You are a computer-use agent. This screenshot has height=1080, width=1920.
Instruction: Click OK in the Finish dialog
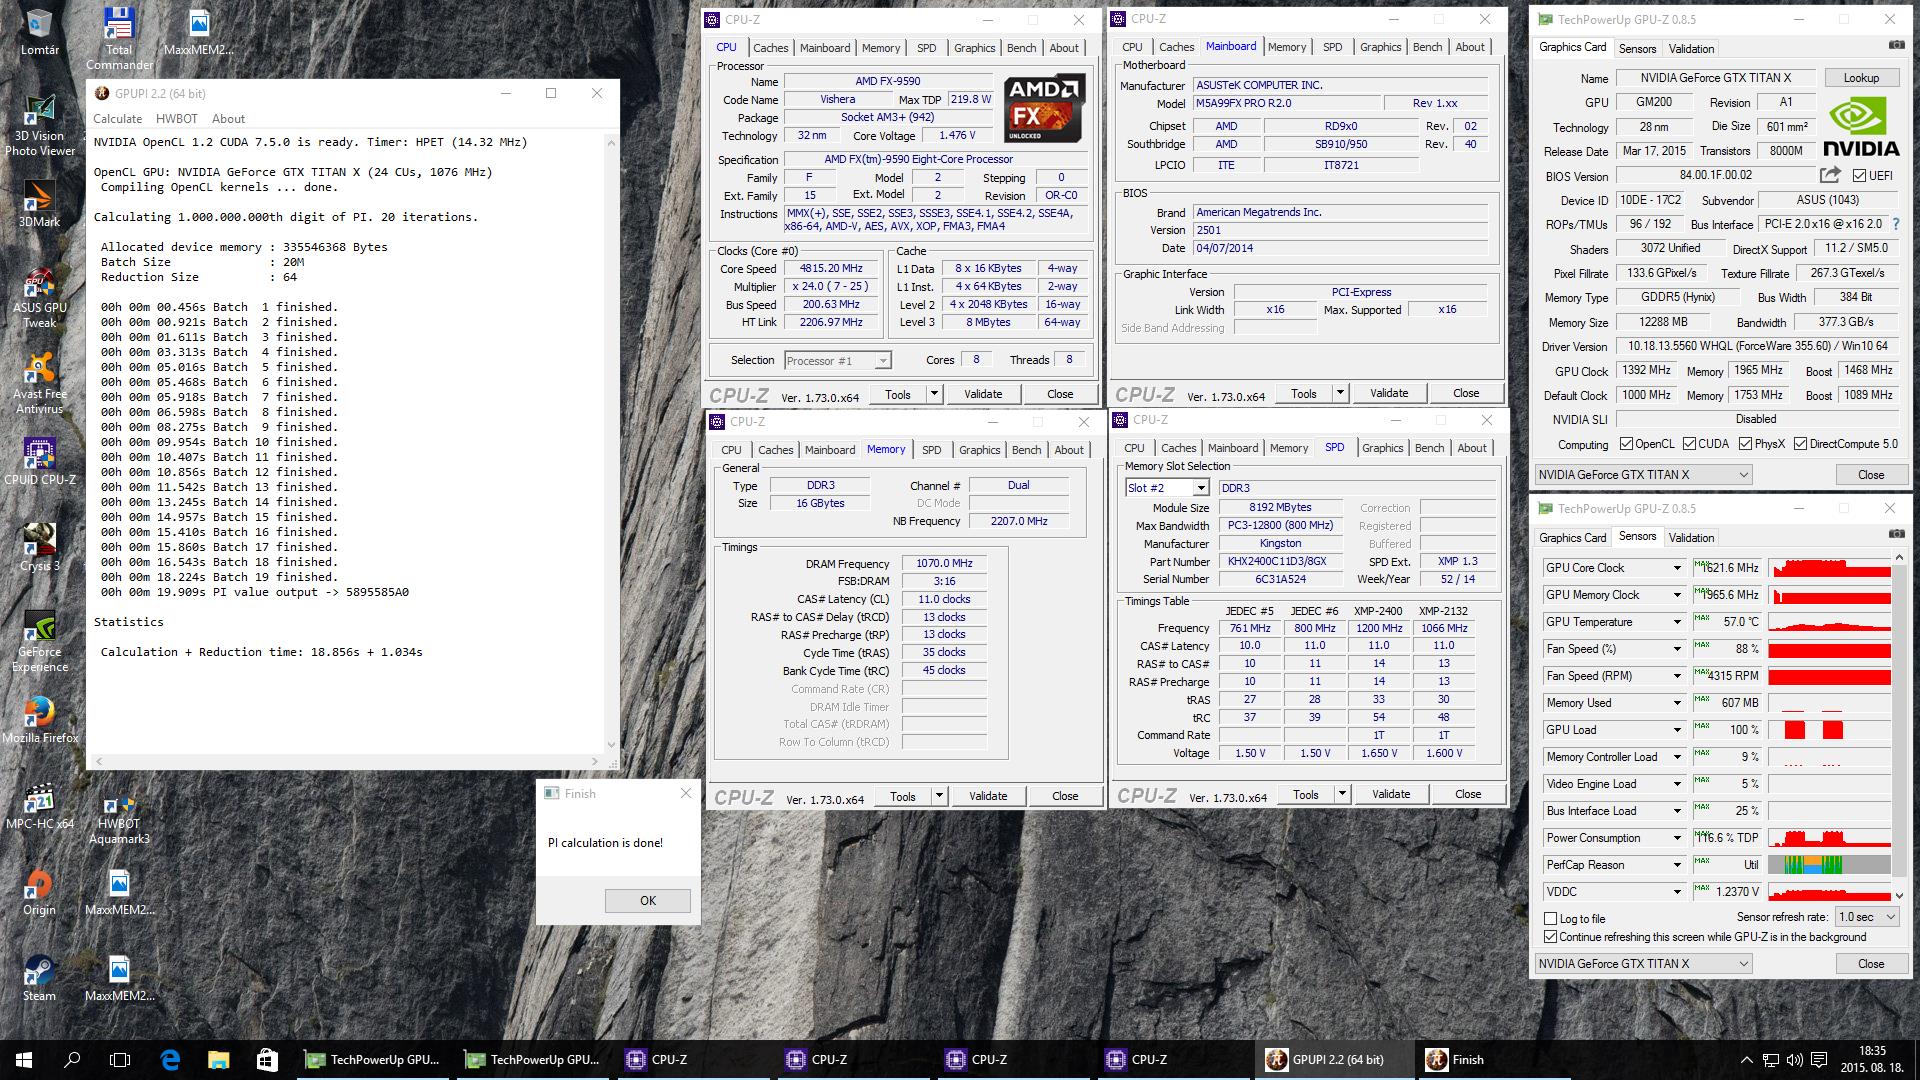pyautogui.click(x=648, y=901)
